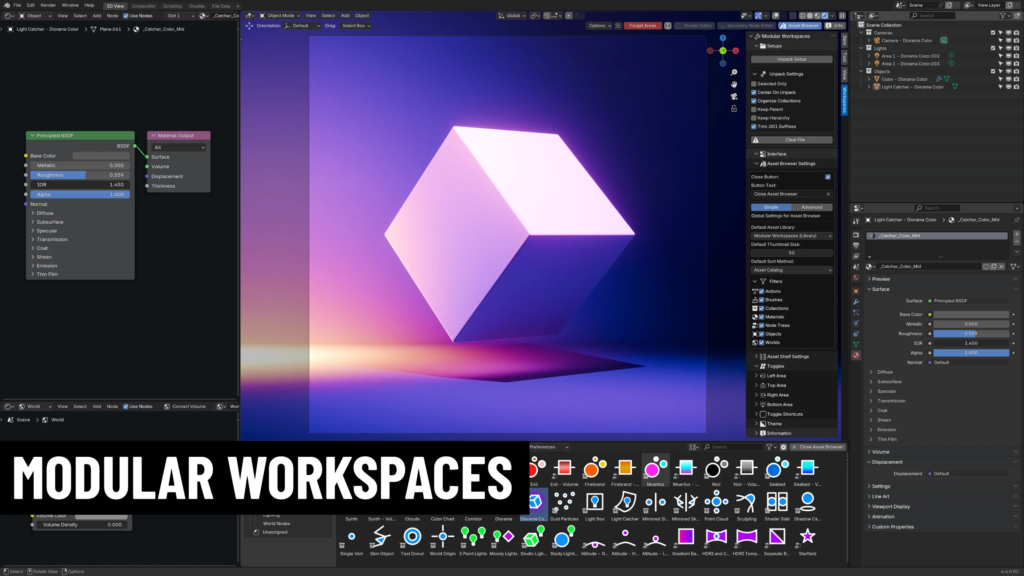Disable the Center On Unpack checkbox
The height and width of the screenshot is (576, 1024).
pyautogui.click(x=754, y=92)
